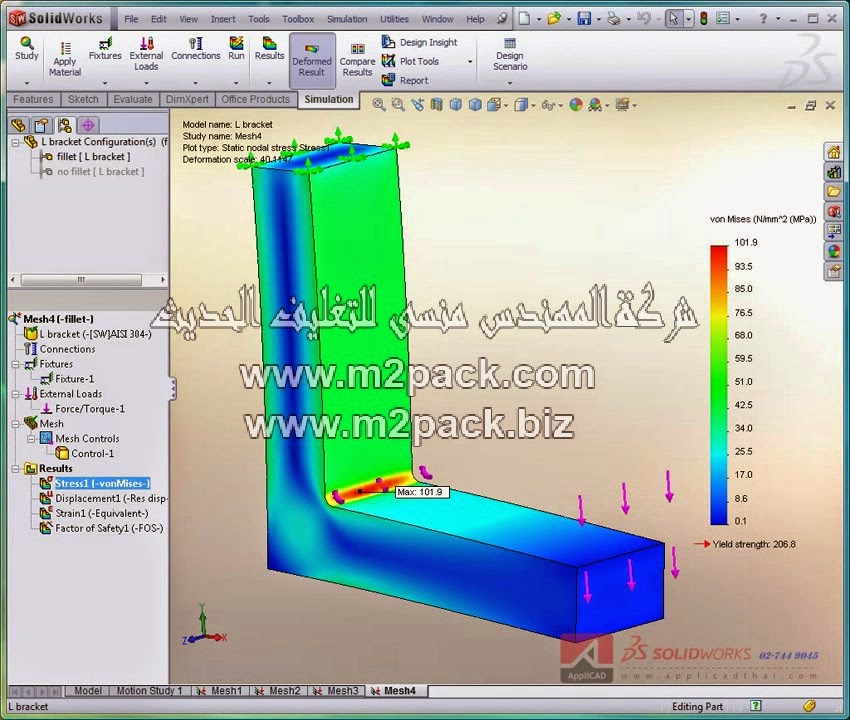Open Compare Results

pos(357,60)
